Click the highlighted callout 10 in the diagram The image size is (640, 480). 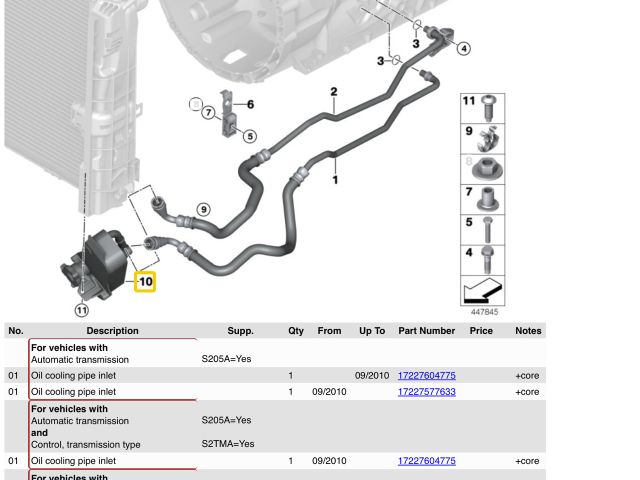pos(145,282)
